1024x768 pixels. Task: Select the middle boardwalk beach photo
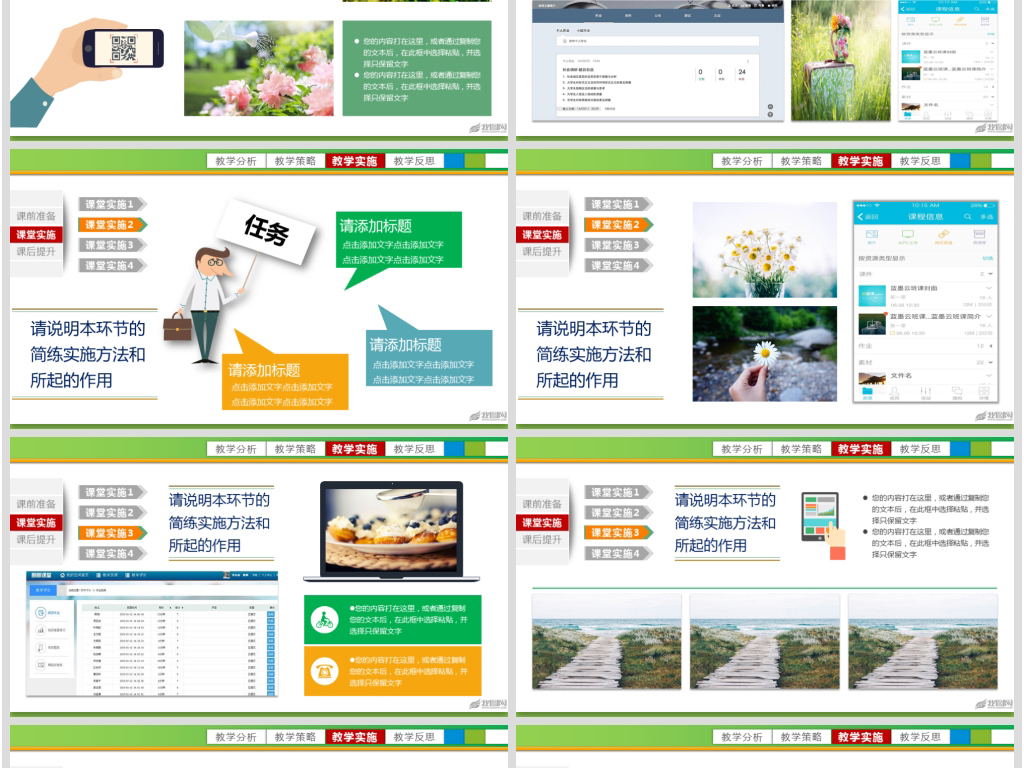click(766, 642)
